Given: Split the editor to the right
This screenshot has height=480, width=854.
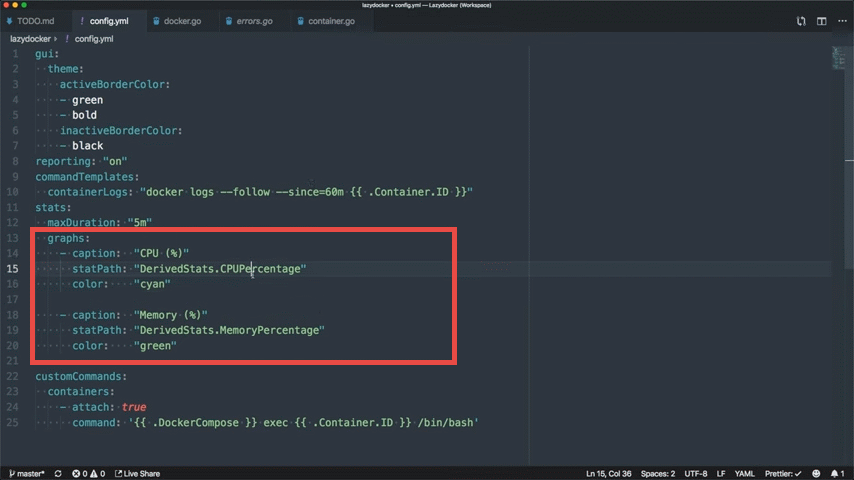Looking at the screenshot, I should coord(822,21).
